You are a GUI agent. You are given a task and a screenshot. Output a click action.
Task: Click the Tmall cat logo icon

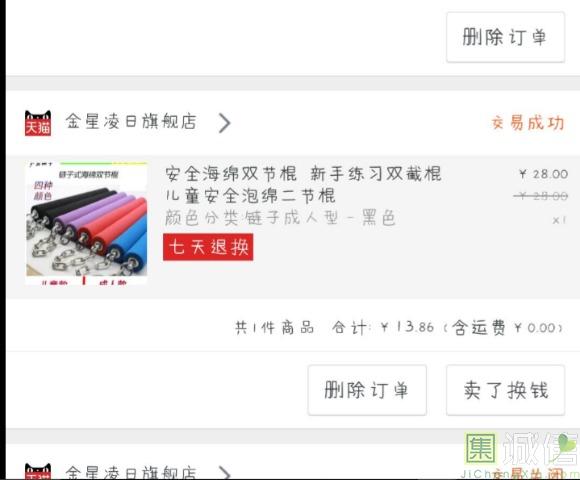(38, 123)
